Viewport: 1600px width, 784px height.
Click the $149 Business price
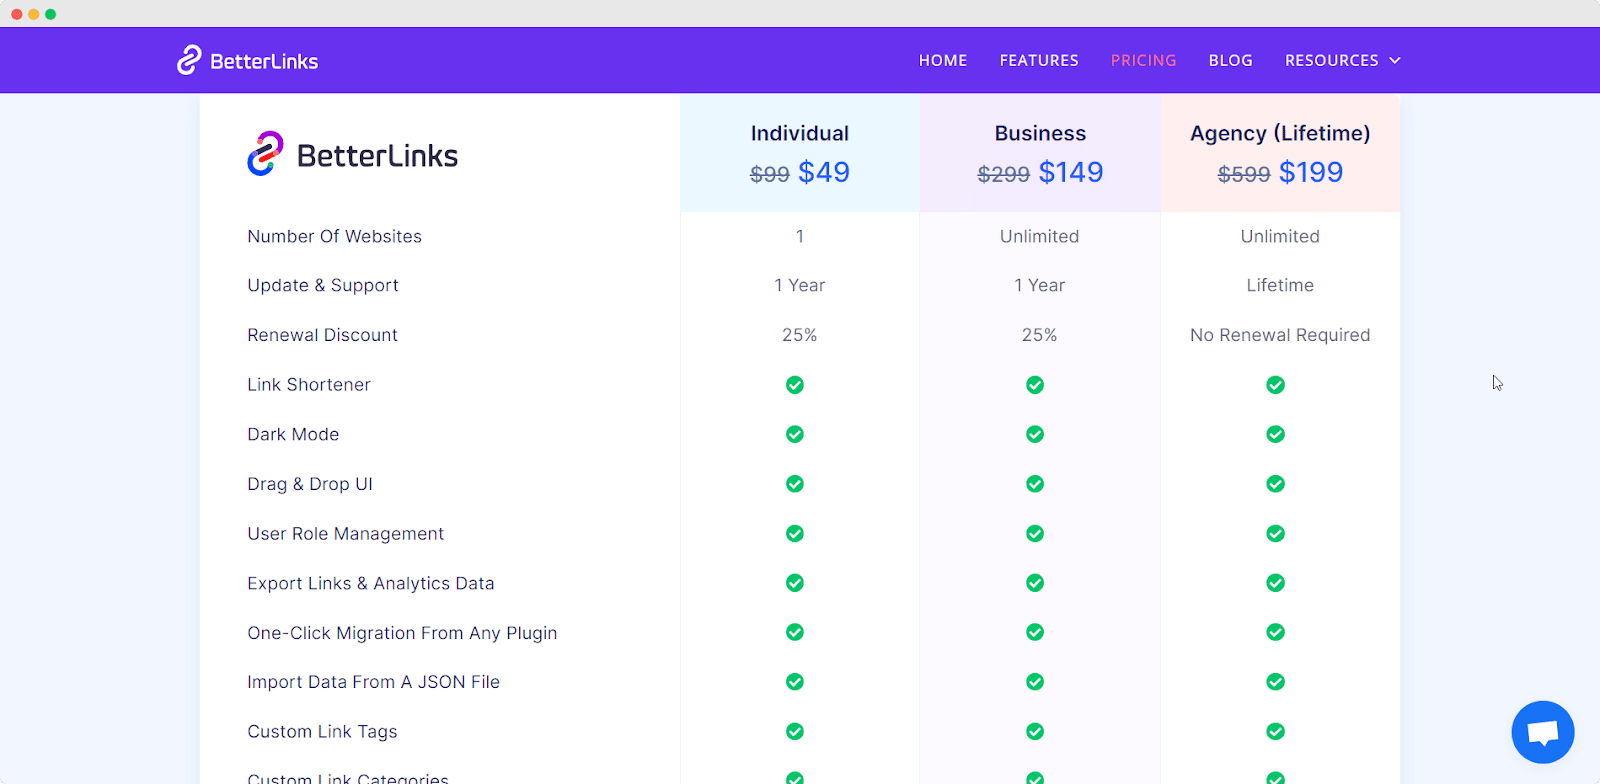1071,172
